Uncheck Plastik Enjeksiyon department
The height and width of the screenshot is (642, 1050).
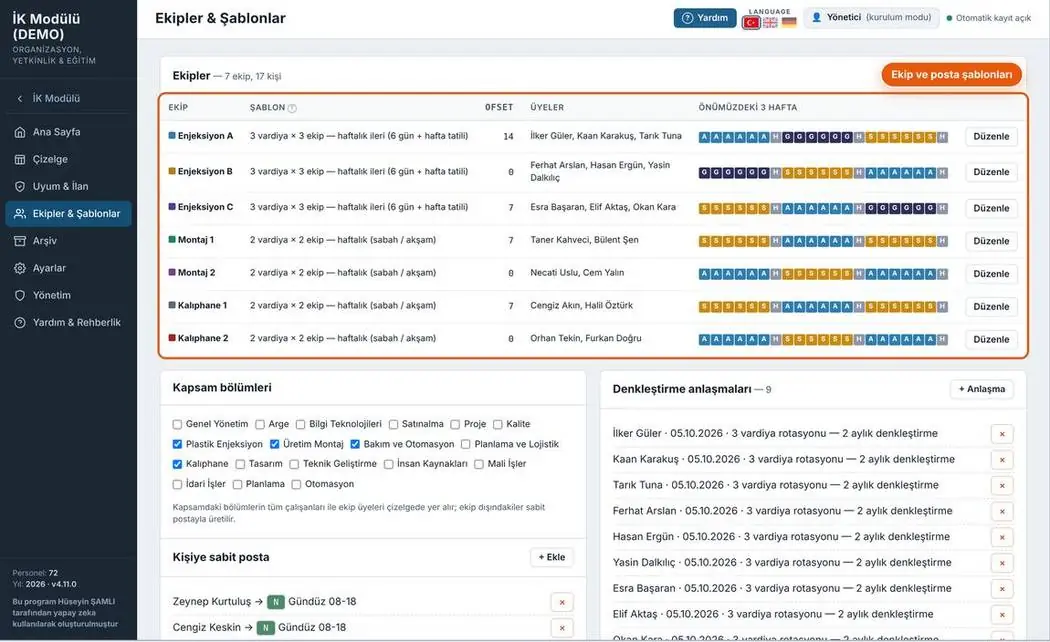[177, 444]
